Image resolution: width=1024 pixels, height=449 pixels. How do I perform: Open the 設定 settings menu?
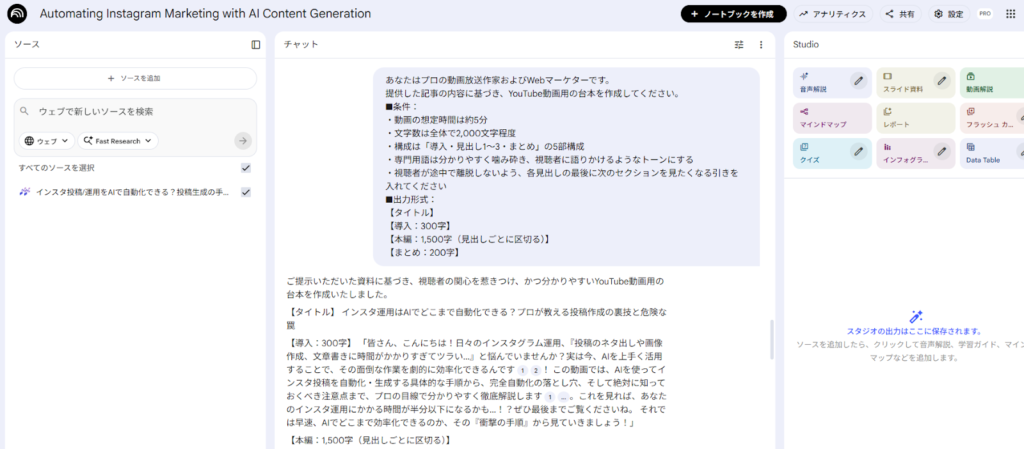(948, 14)
